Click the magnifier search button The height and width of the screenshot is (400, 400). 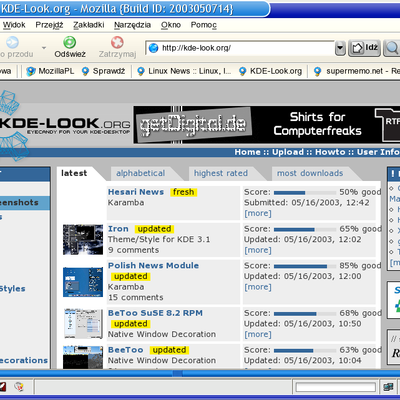tap(391, 48)
